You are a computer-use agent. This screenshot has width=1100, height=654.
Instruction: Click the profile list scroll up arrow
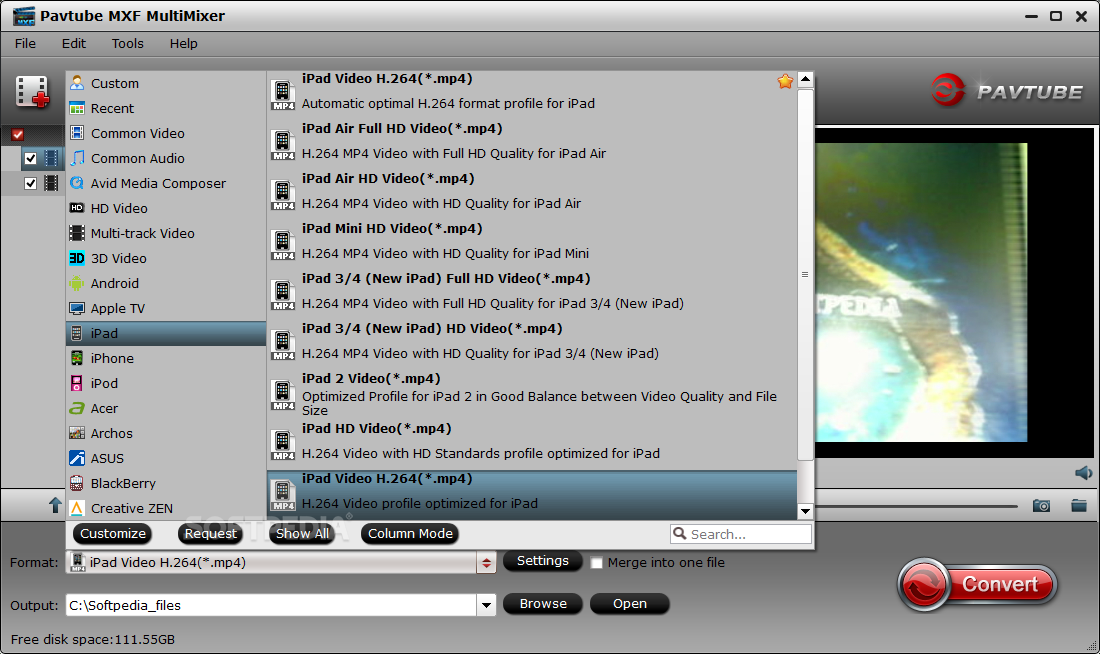805,79
